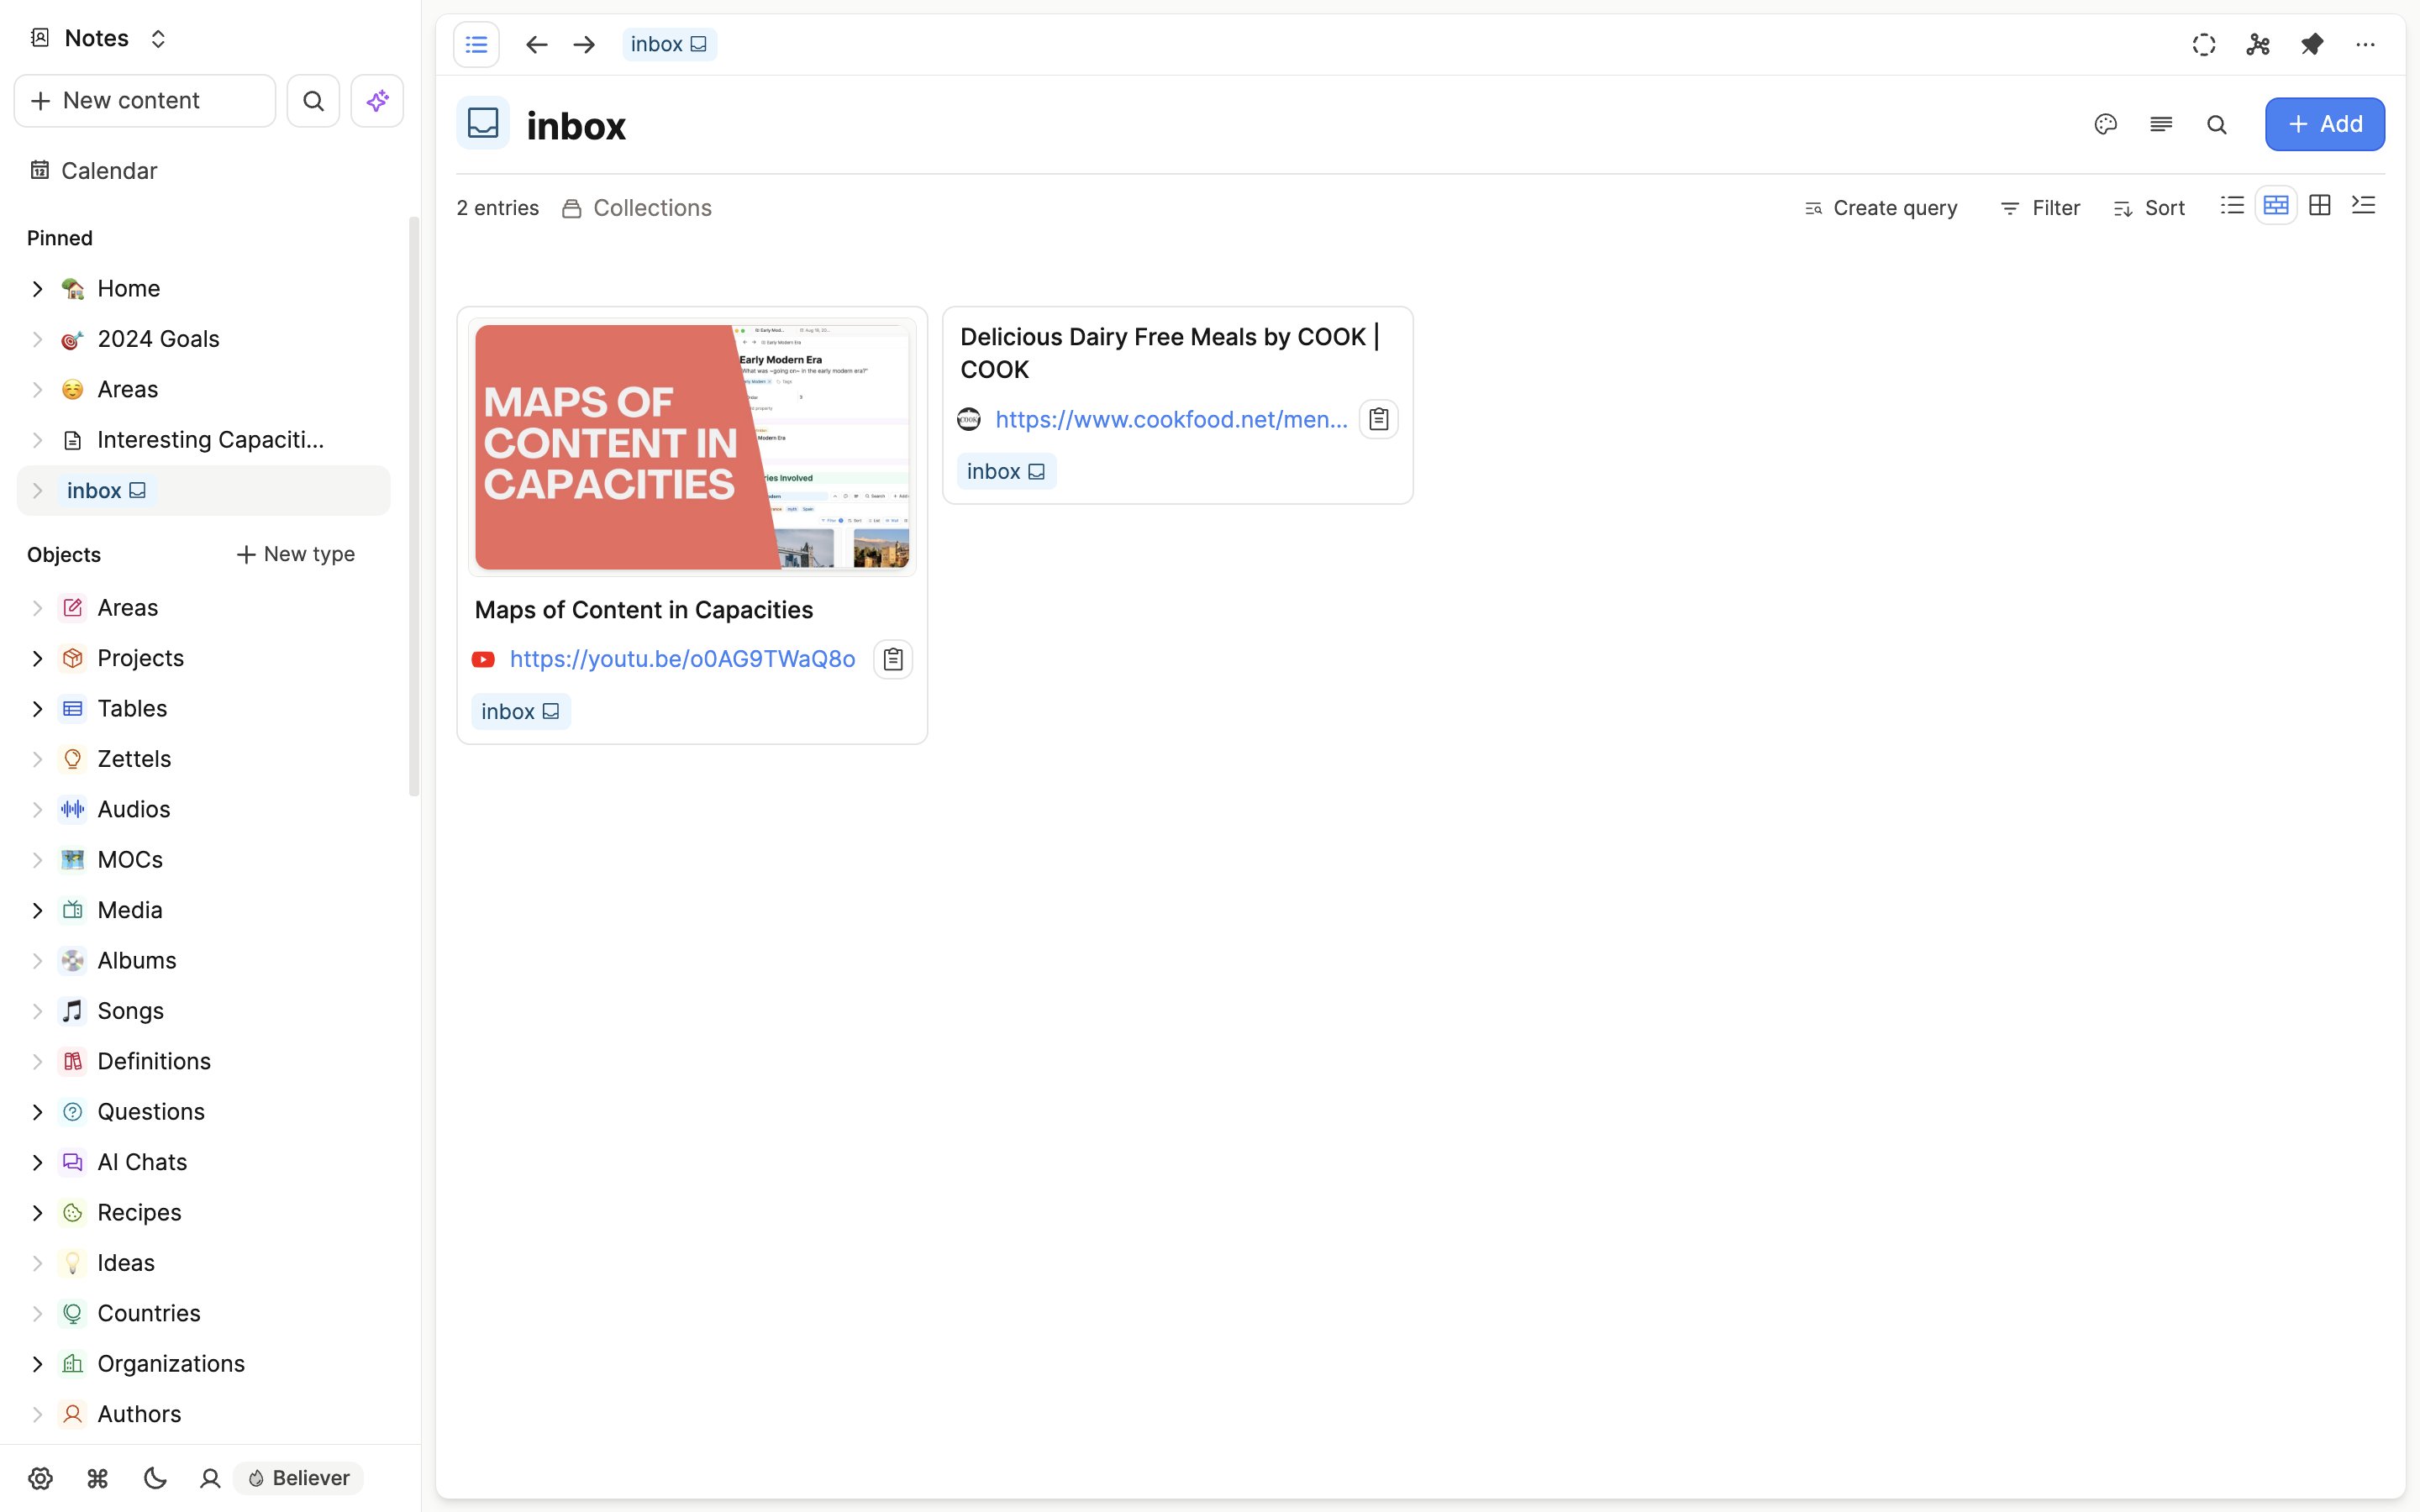The image size is (2420, 1512).
Task: Open the cookfood.net link
Action: [x=1172, y=419]
